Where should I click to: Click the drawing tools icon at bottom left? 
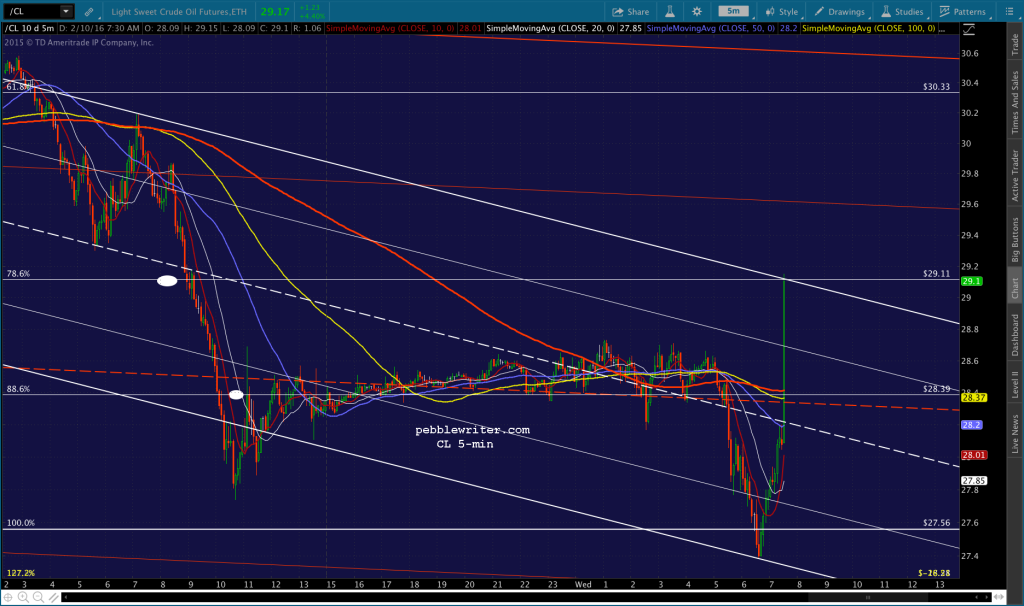point(53,597)
